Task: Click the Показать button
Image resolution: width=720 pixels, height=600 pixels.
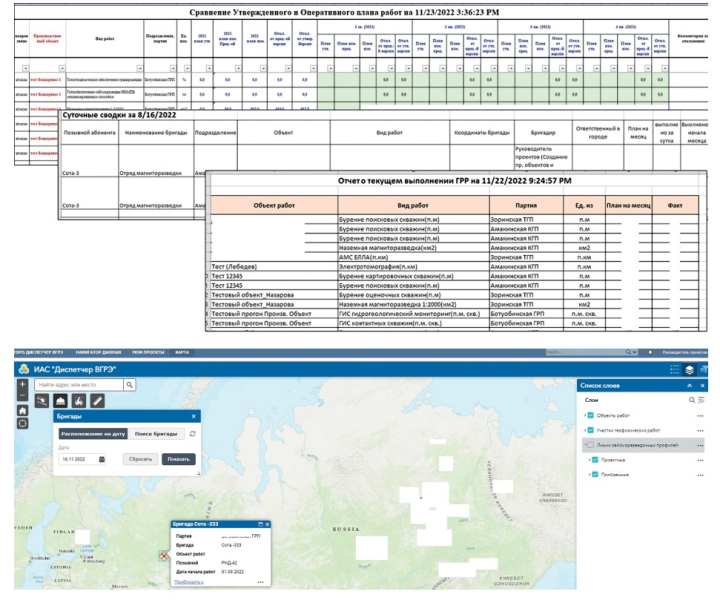Action: tap(179, 459)
